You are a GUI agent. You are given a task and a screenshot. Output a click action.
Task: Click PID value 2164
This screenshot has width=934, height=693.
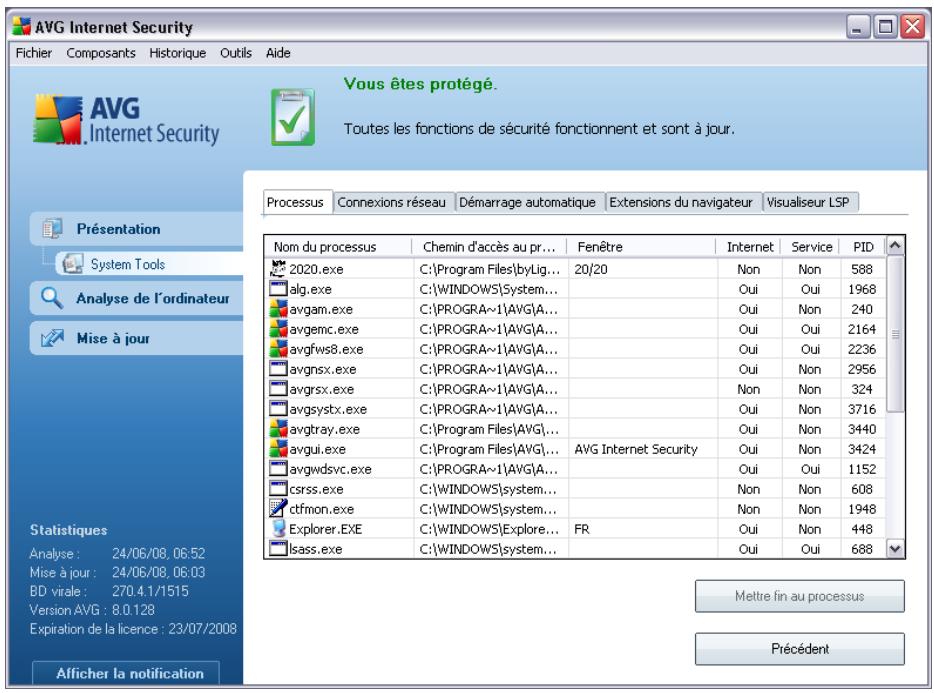pos(862,330)
